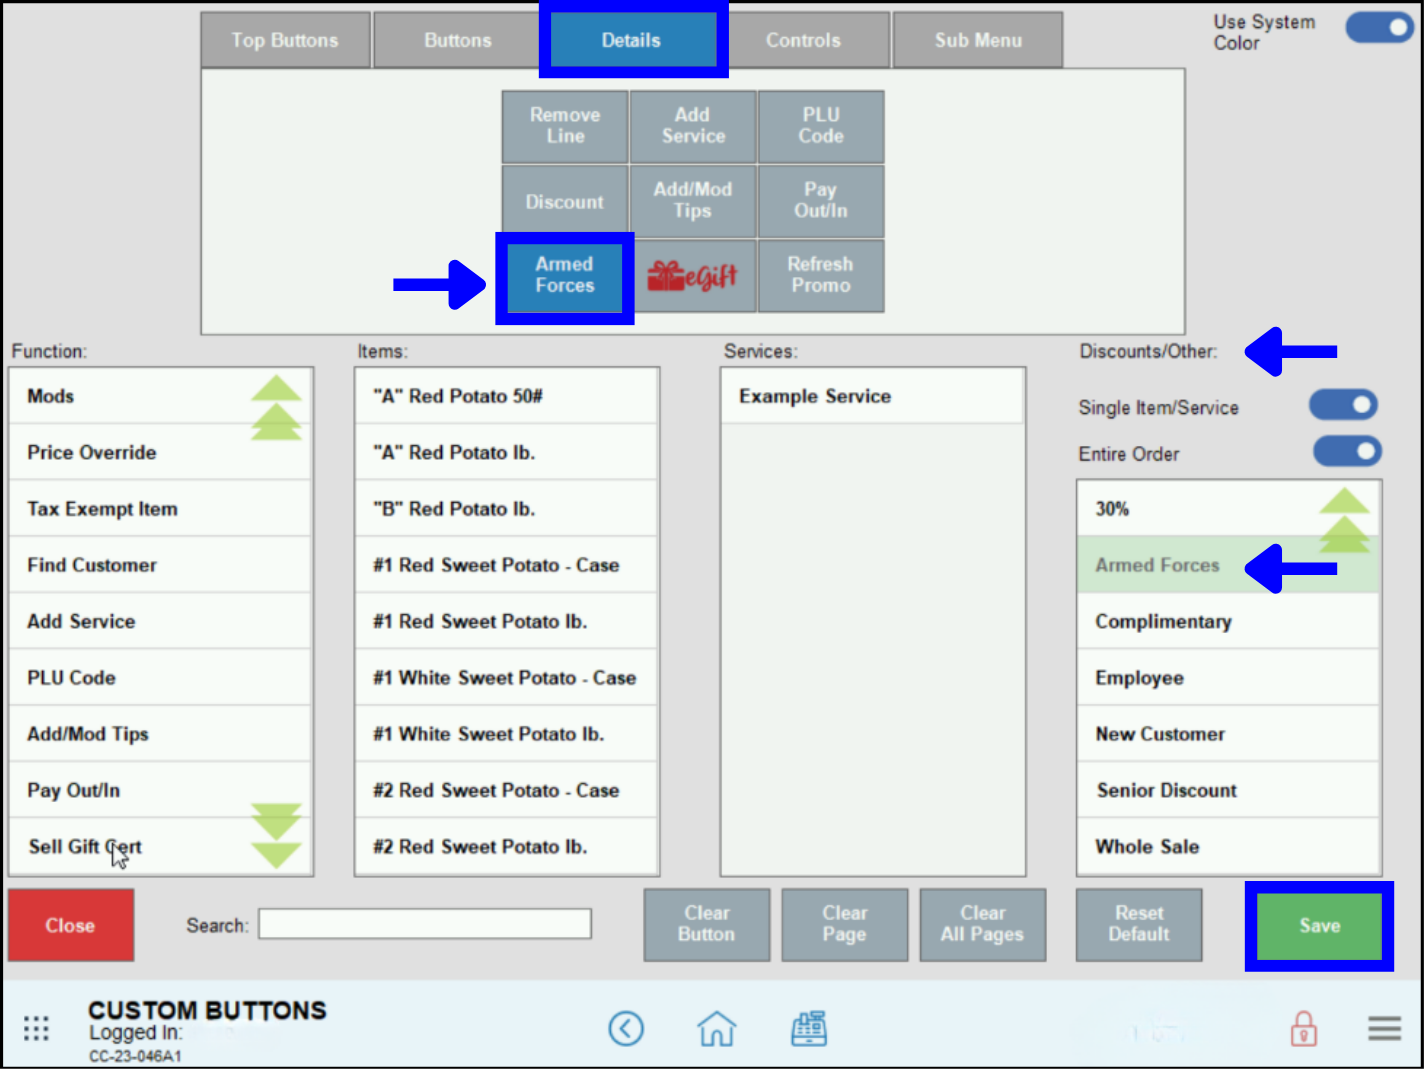Open the Sub Menu tab
This screenshot has width=1425, height=1072.
pyautogui.click(x=977, y=40)
